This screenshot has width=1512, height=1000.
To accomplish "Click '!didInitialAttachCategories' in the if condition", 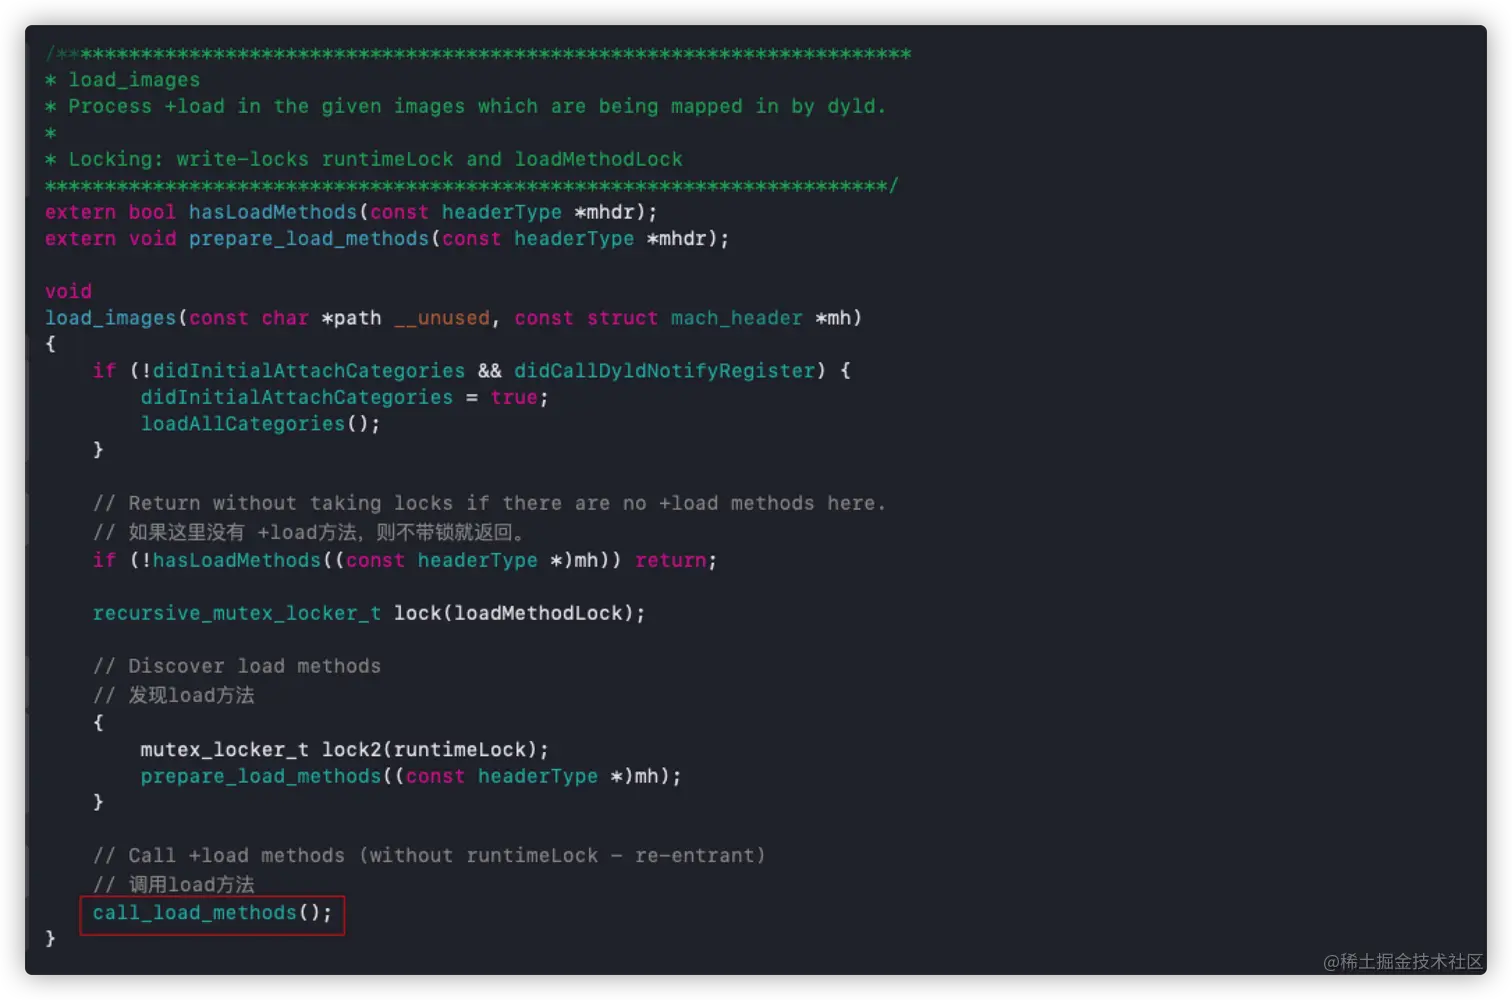I will pyautogui.click(x=303, y=371).
